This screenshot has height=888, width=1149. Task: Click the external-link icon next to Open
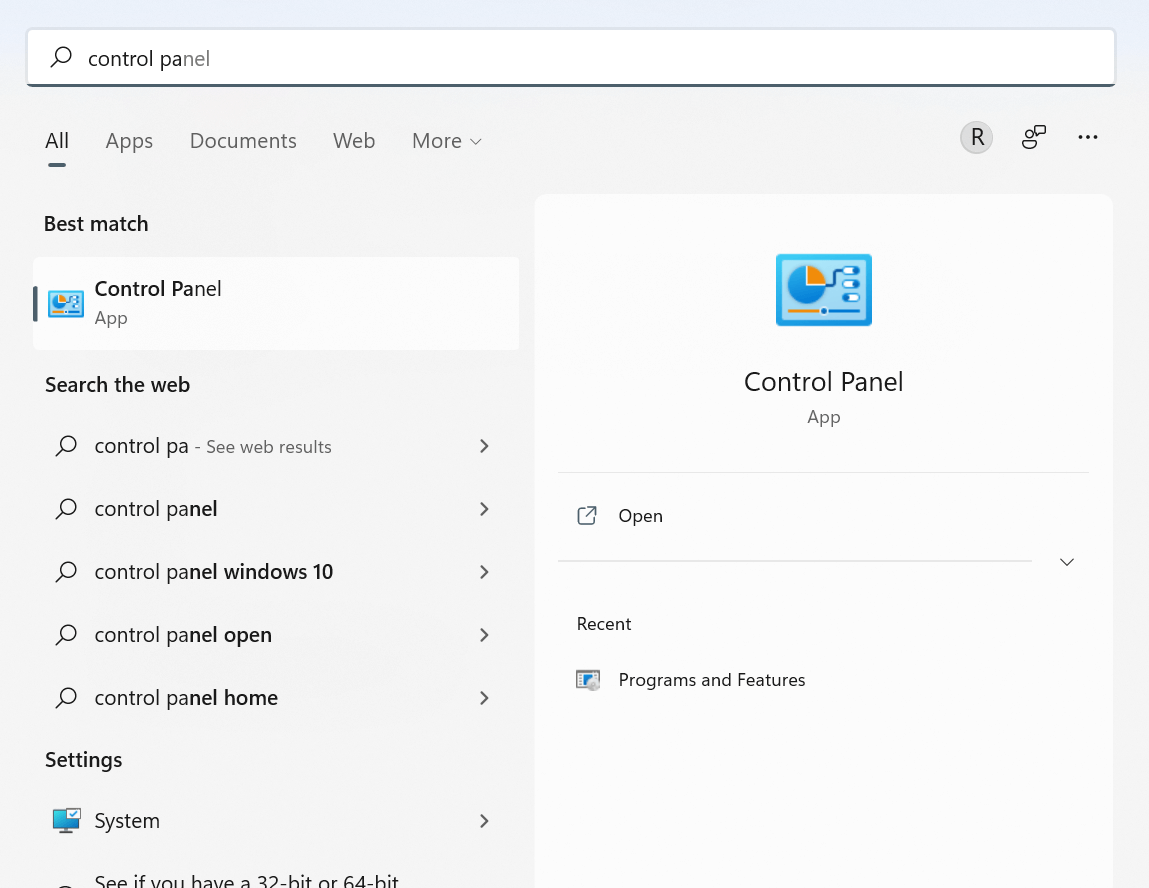point(587,515)
